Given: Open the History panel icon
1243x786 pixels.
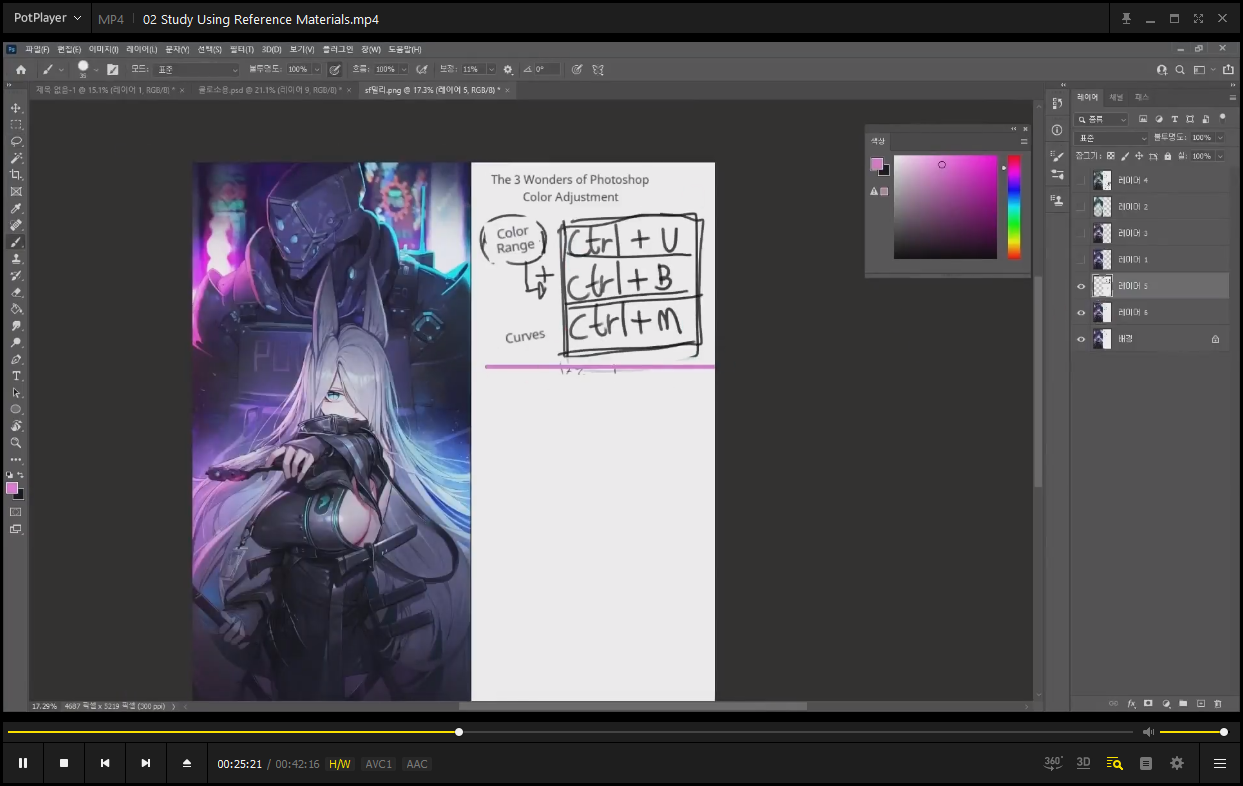Looking at the screenshot, I should [1057, 104].
